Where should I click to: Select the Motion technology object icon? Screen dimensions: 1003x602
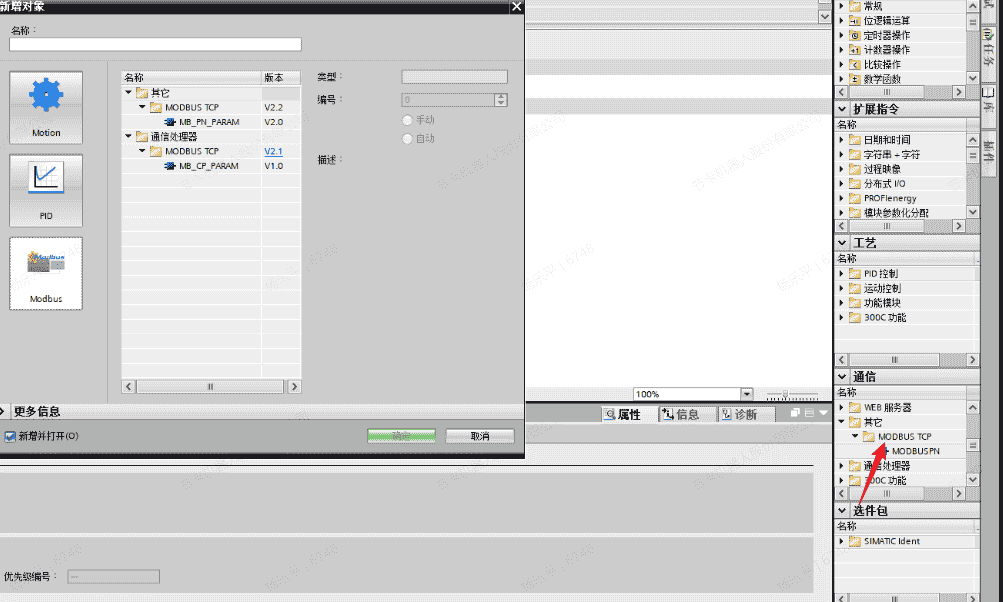46,106
